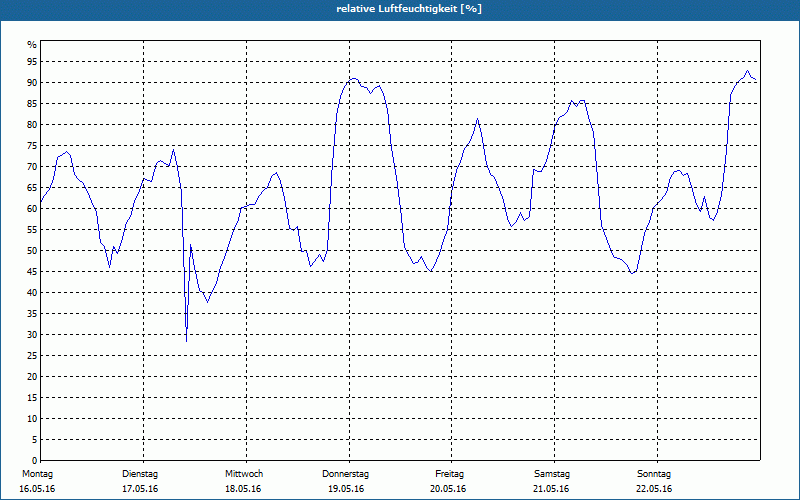Click the '40' y-axis value
Screen dimensions: 800x500
32,292
